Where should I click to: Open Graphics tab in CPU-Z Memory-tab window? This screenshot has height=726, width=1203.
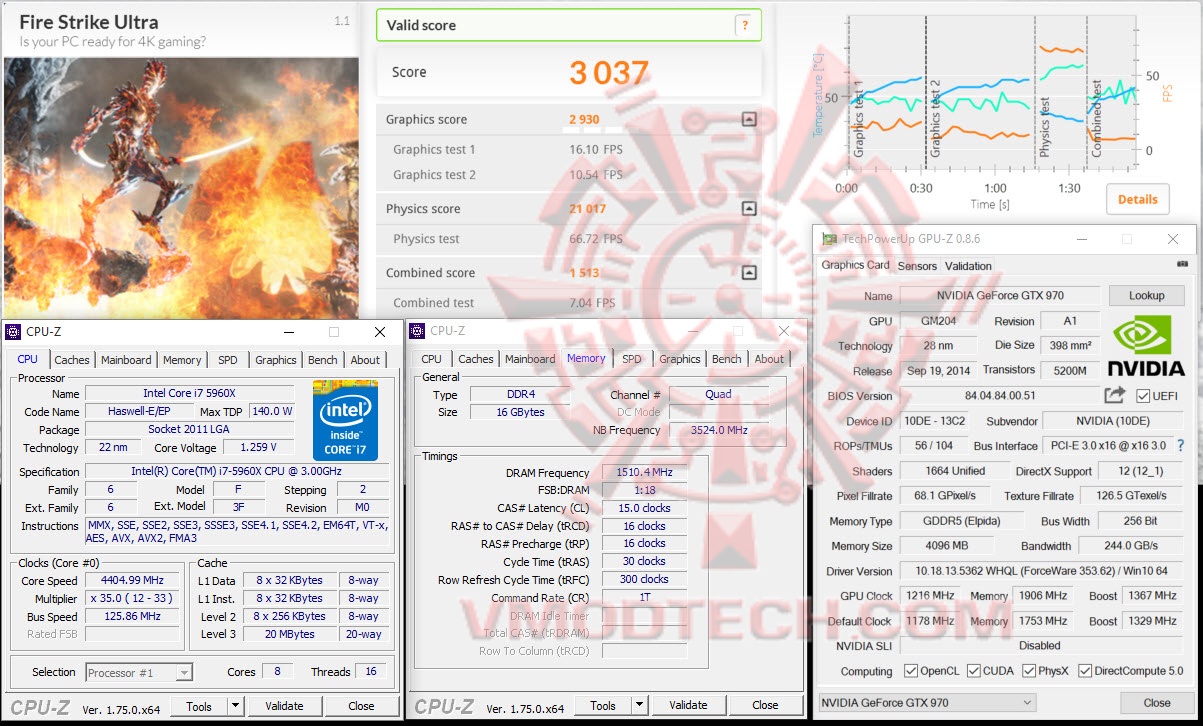pyautogui.click(x=680, y=359)
